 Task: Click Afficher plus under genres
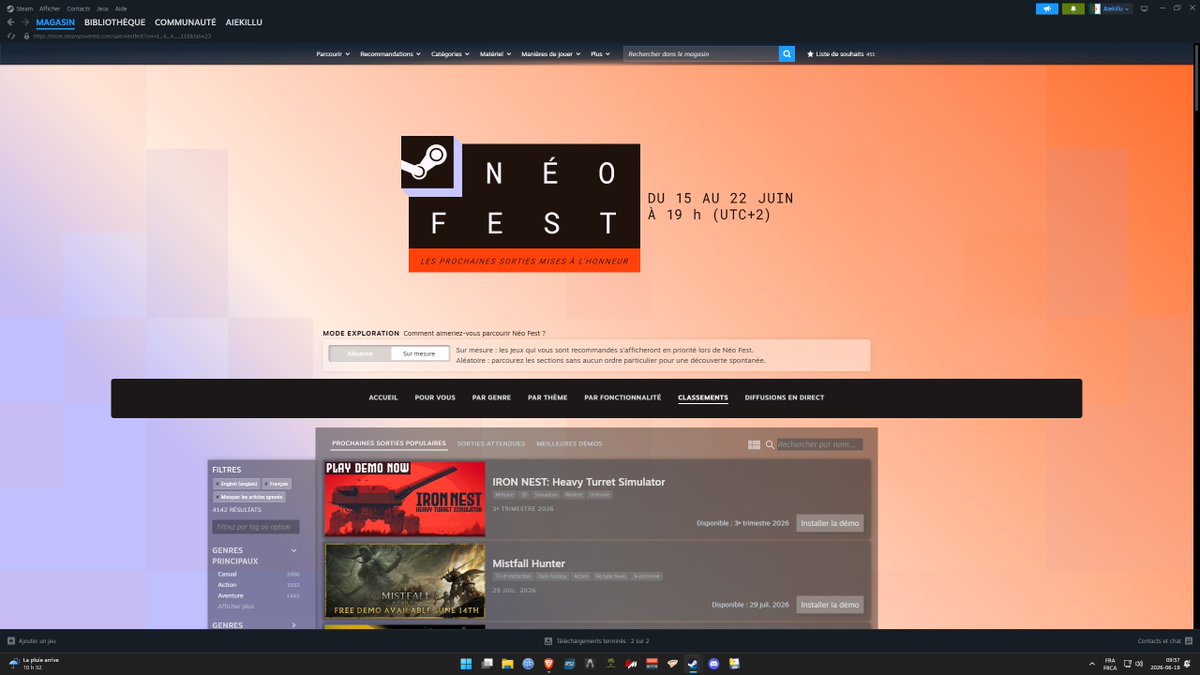tap(236, 607)
